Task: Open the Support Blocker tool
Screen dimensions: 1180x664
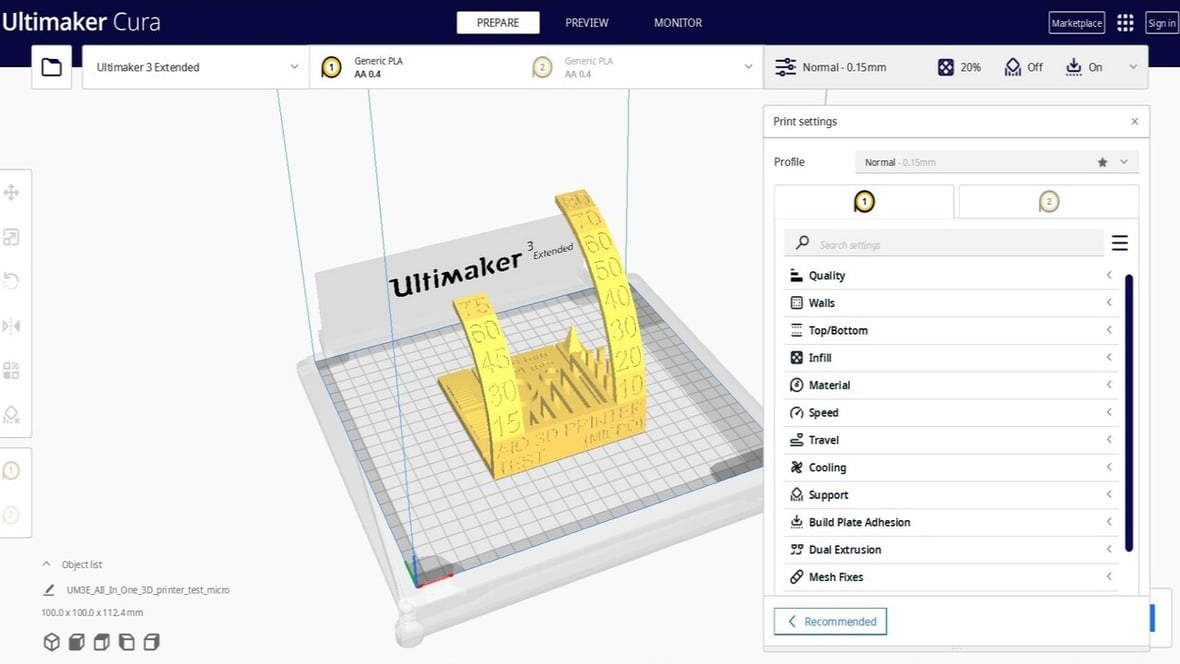Action: (12, 414)
